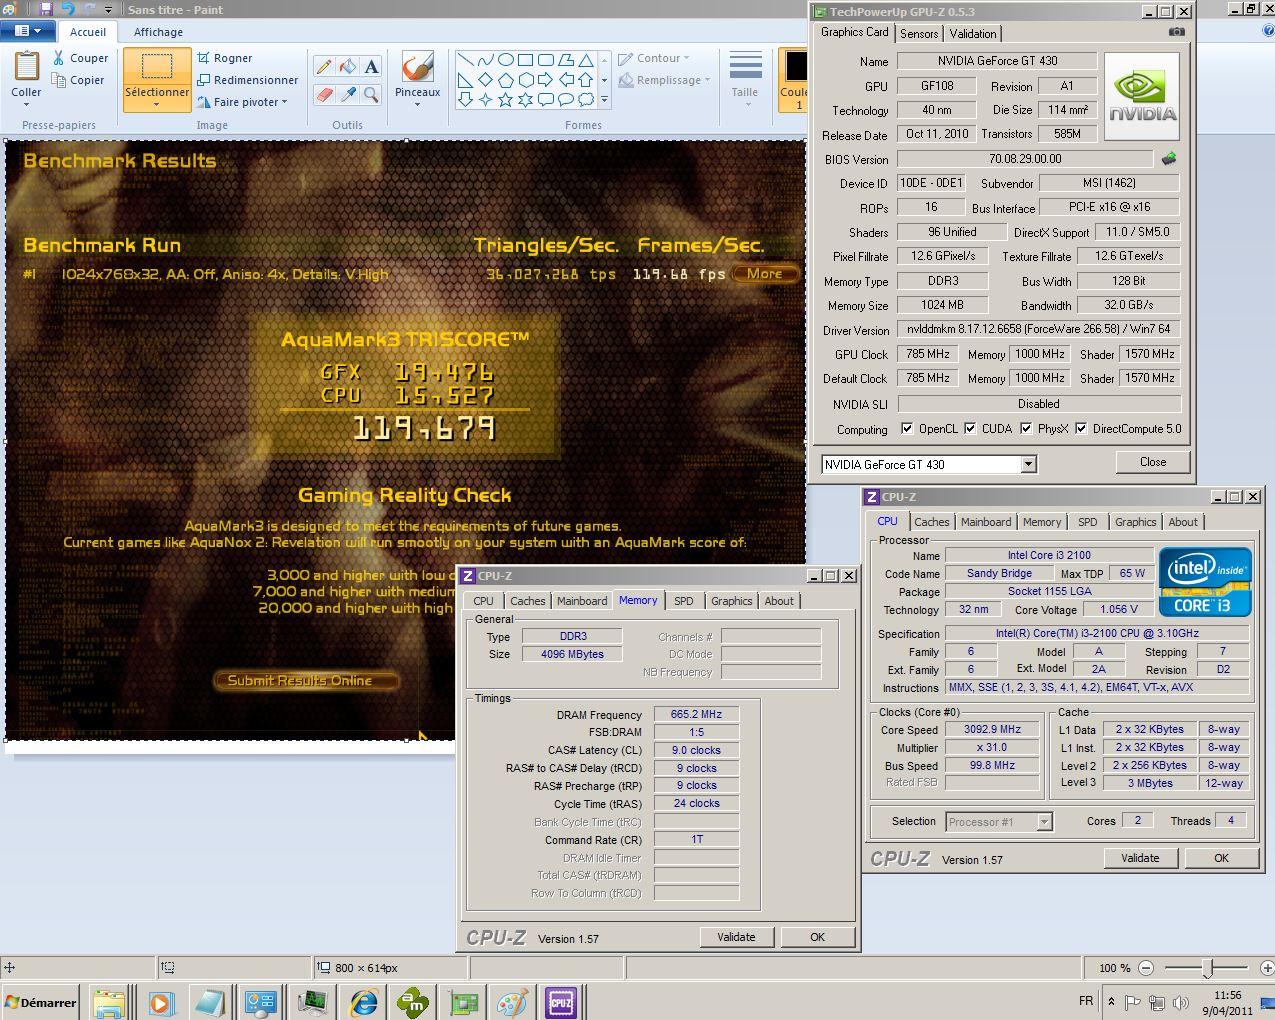Choose the Magnifier tool in Paint

coord(371,94)
